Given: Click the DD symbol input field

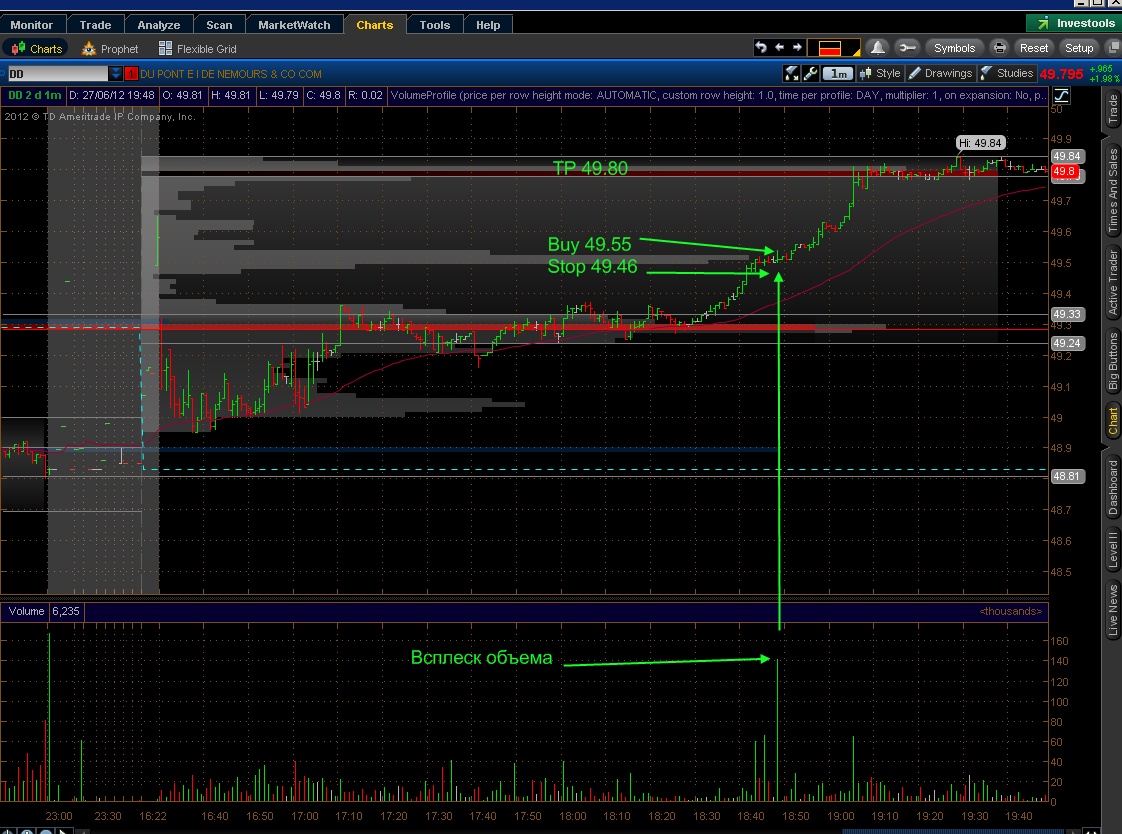Looking at the screenshot, I should pos(56,74).
